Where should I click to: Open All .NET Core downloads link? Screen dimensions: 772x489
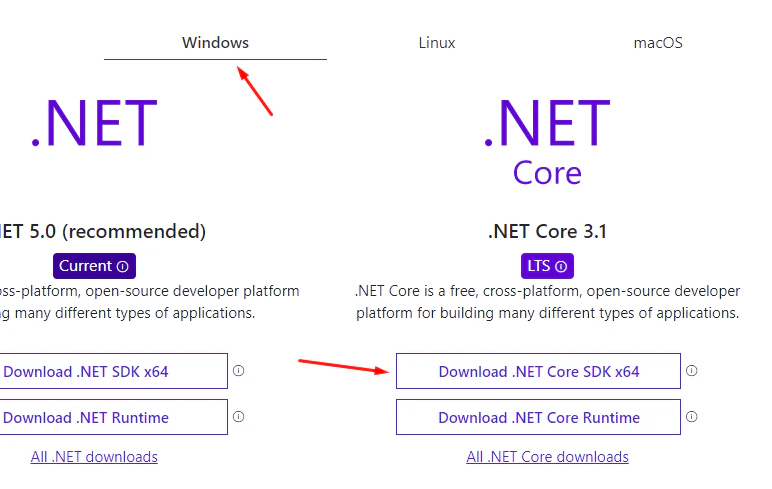point(547,457)
